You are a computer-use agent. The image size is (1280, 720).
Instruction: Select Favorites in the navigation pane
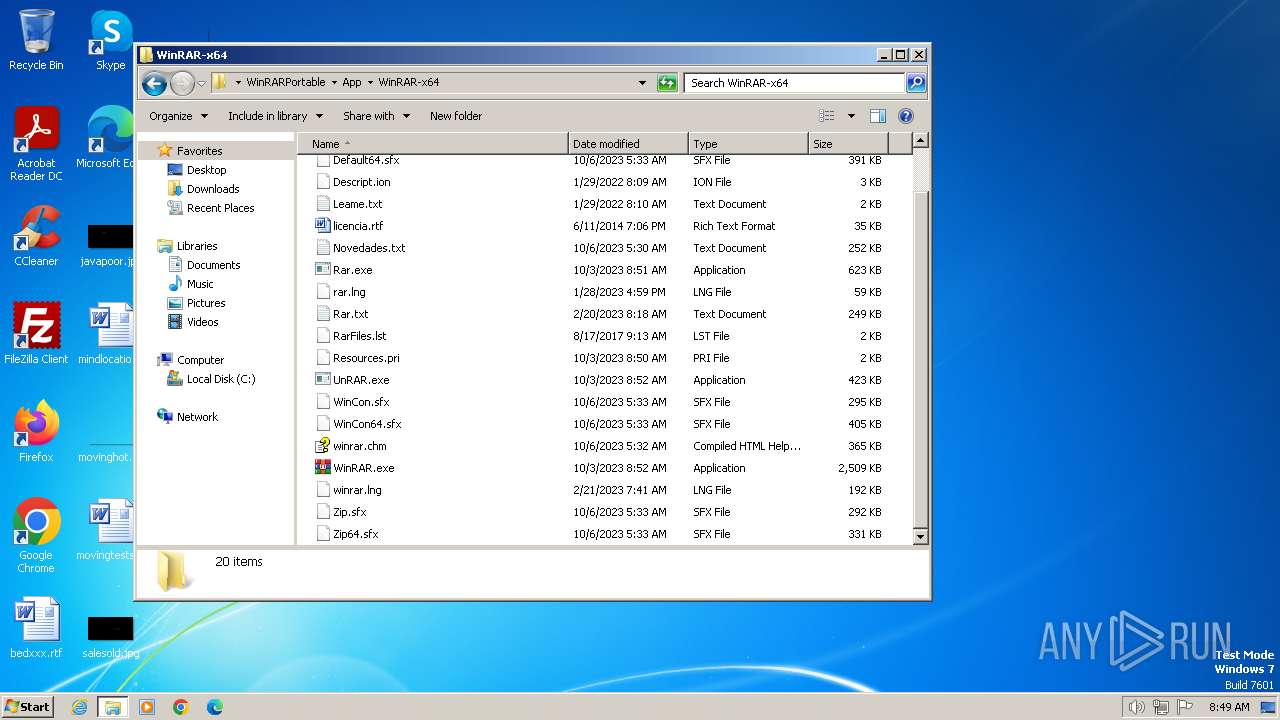200,151
